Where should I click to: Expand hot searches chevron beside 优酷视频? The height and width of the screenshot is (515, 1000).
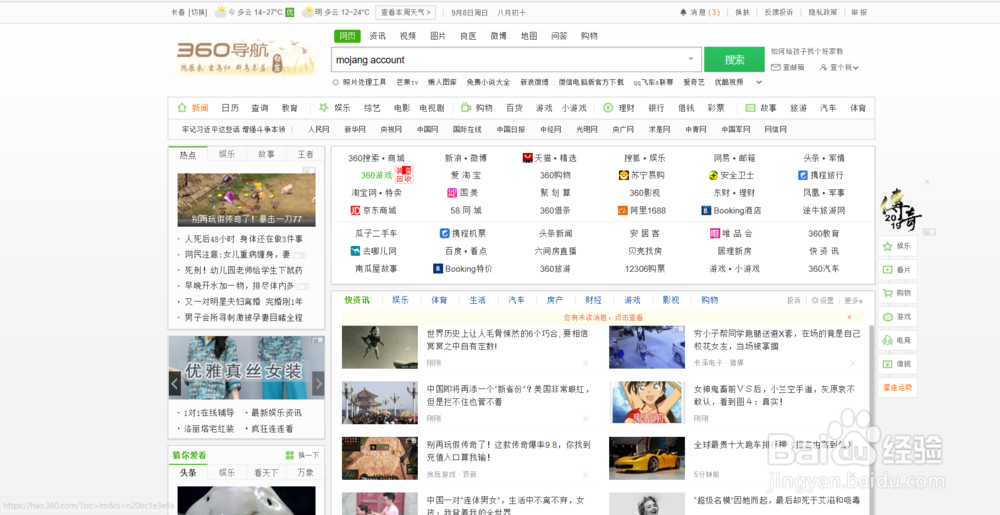pyautogui.click(x=759, y=82)
